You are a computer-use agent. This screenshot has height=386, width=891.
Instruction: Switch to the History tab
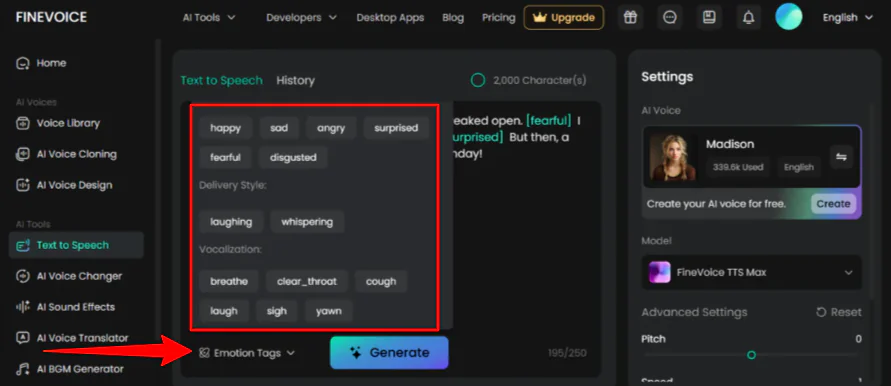click(x=295, y=81)
